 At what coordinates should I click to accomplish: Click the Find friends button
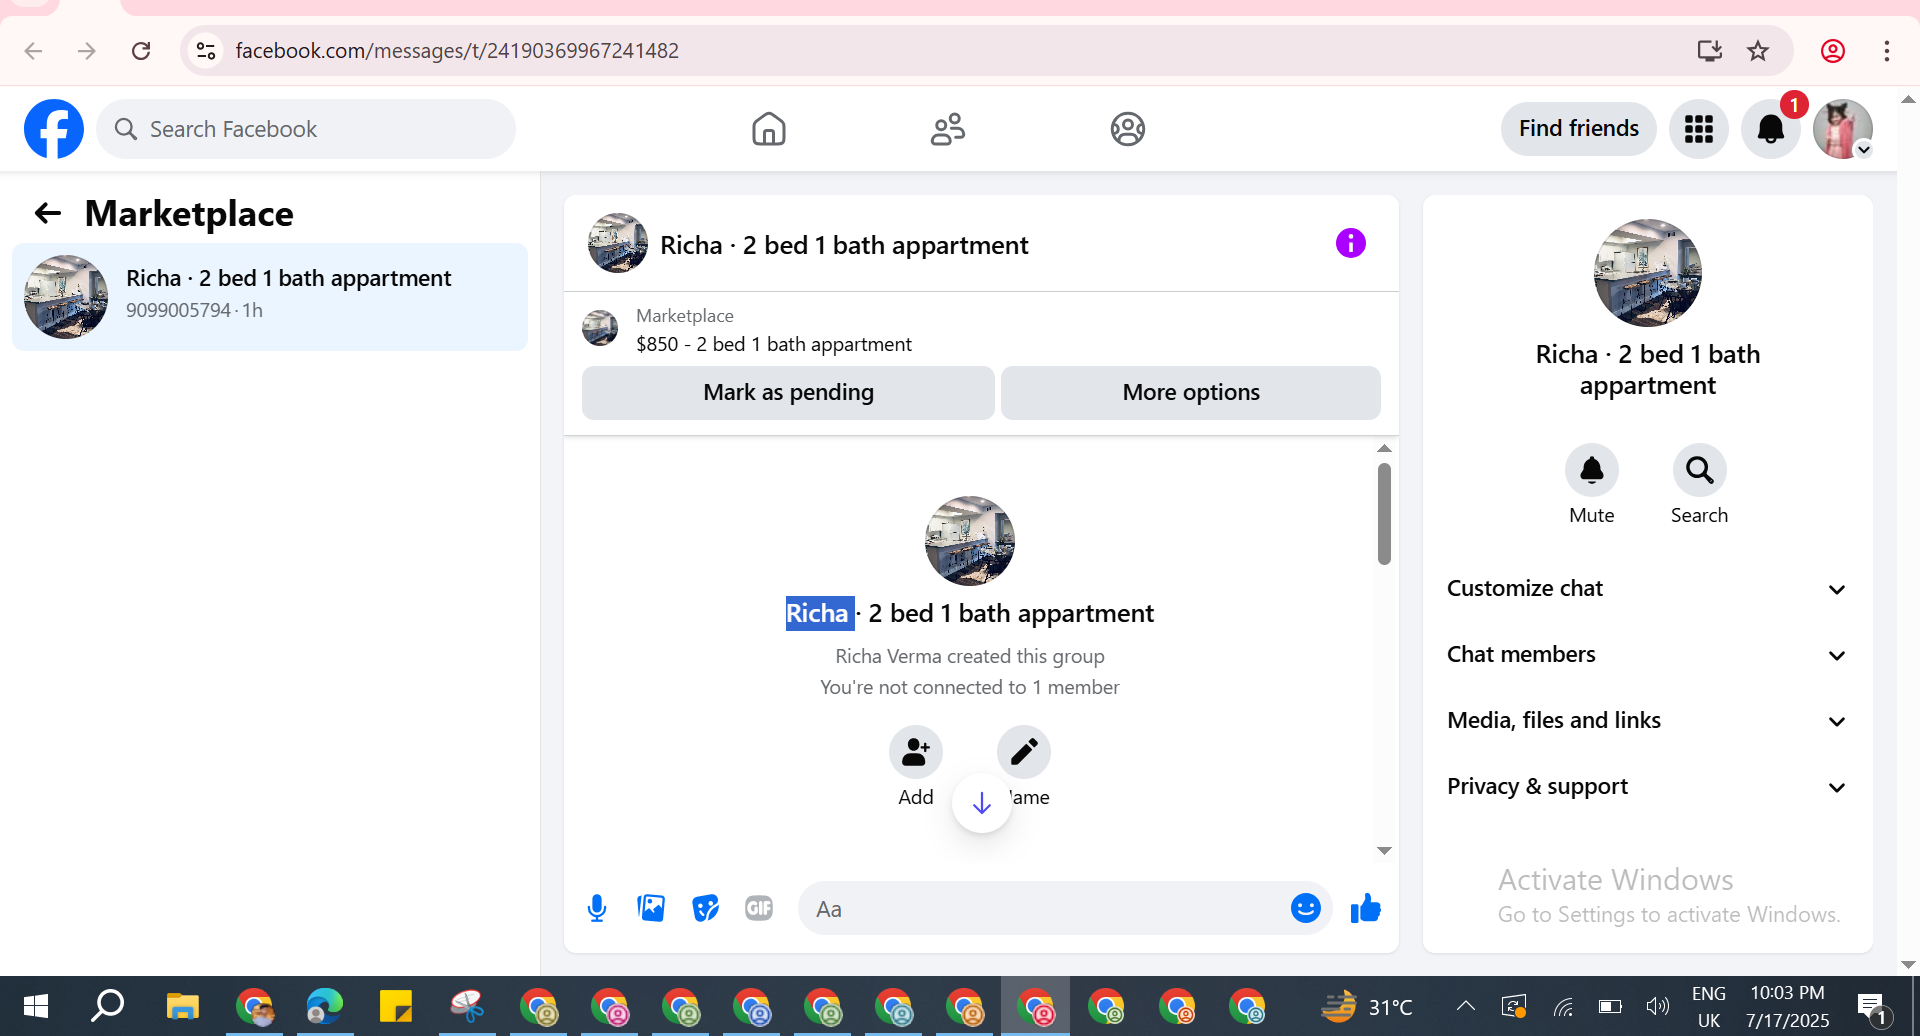click(x=1579, y=129)
